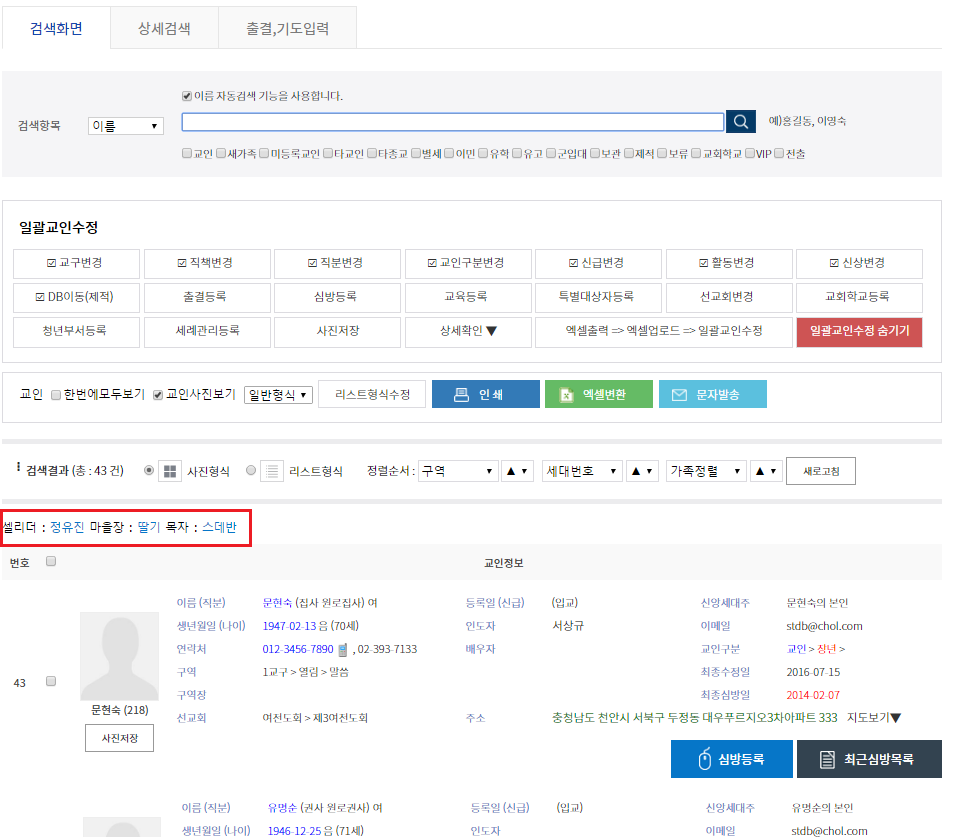This screenshot has width=970, height=837.
Task: Open sort direction dropdown next to 세대번호
Action: click(x=642, y=471)
